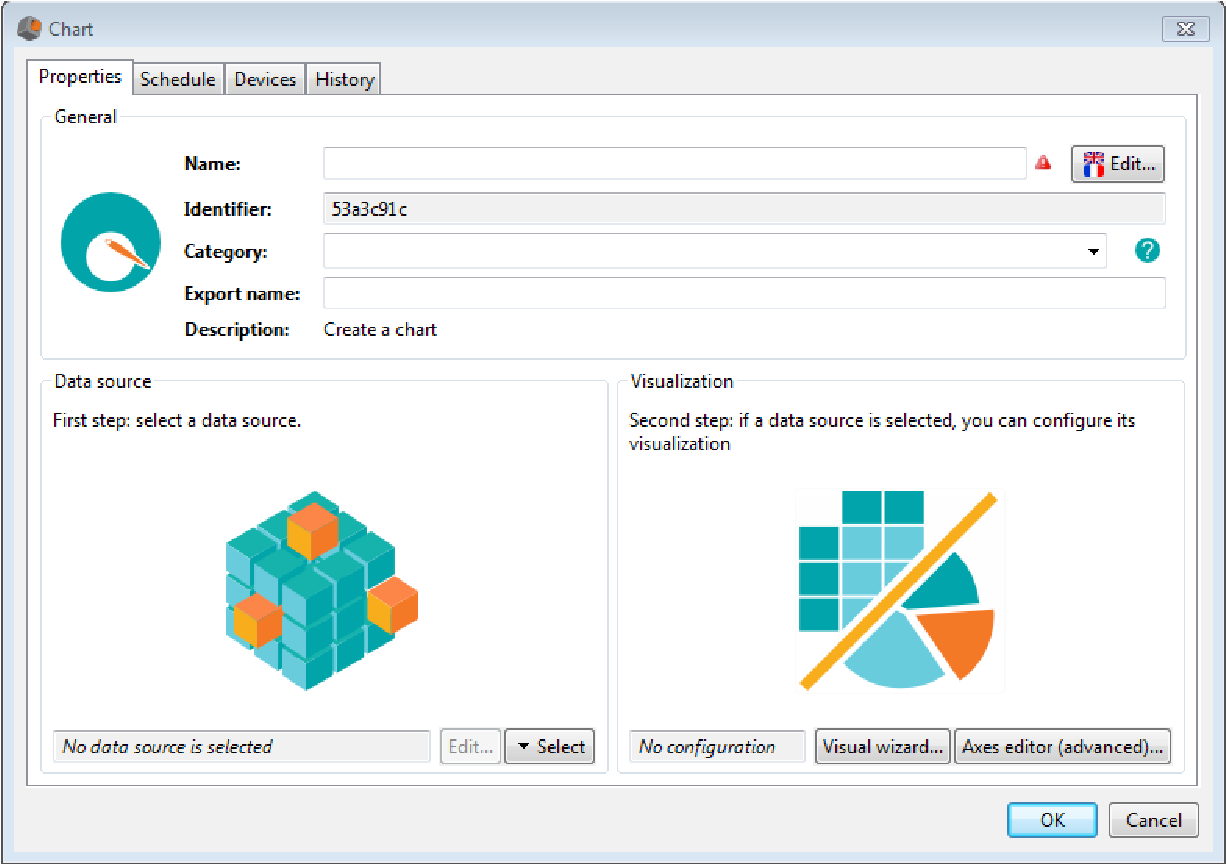Click into the Export name field

tap(744, 293)
